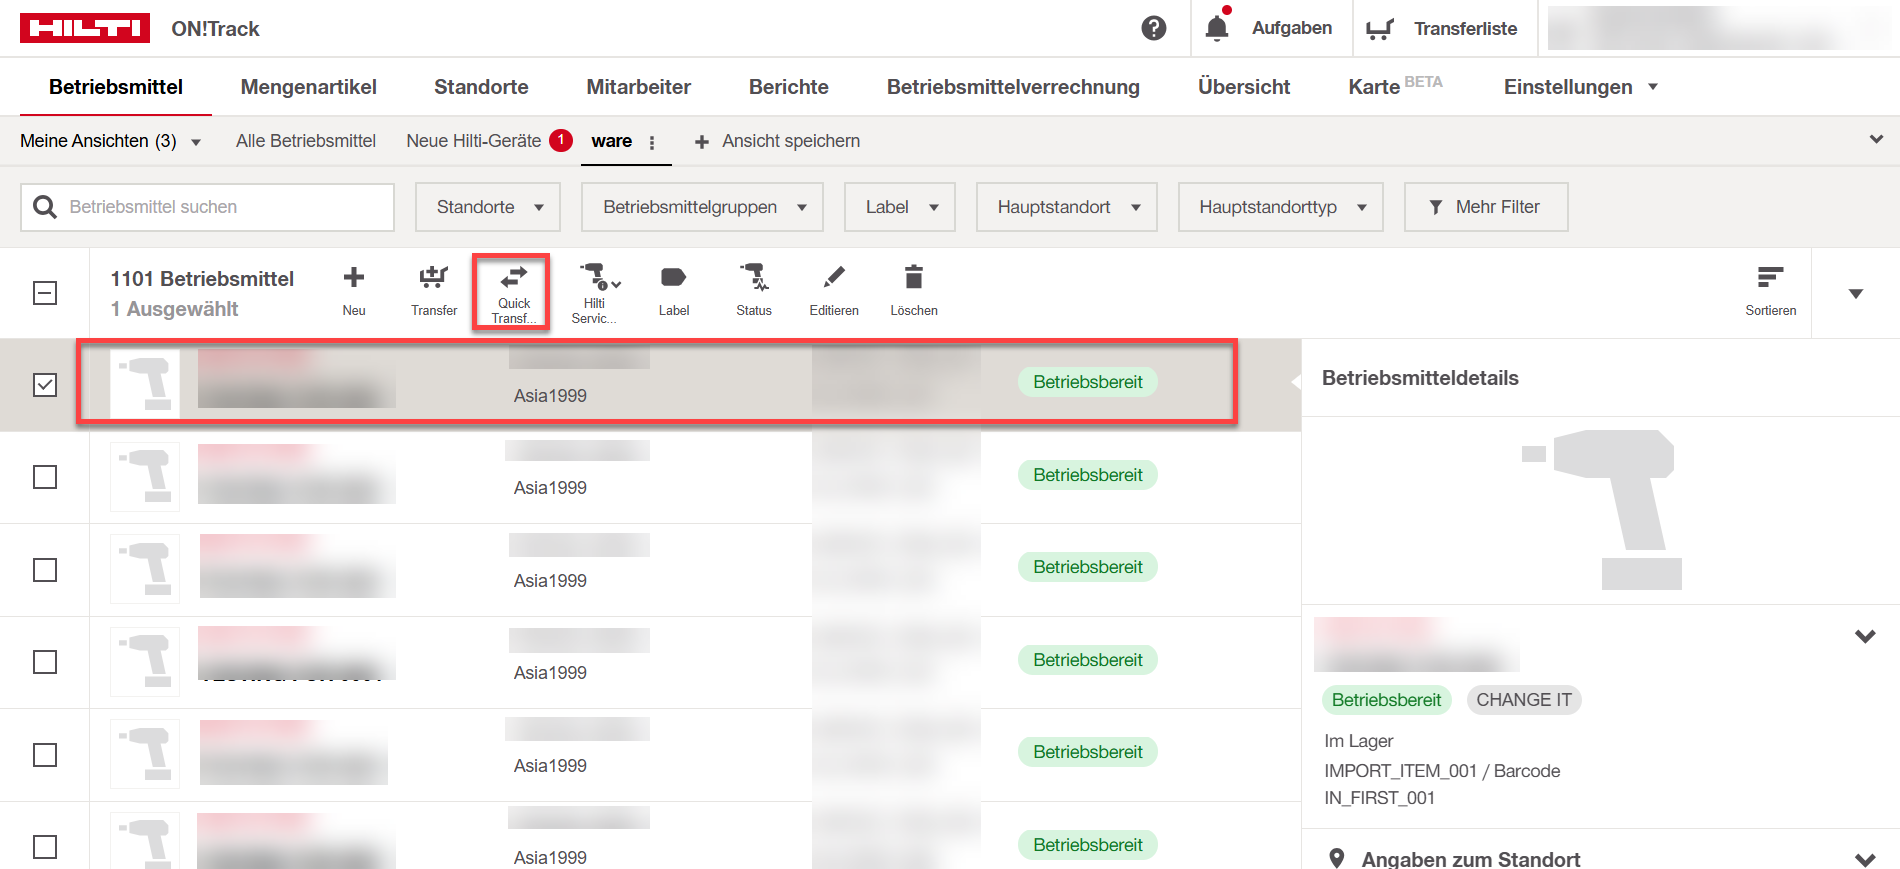The width and height of the screenshot is (1900, 869).
Task: Click the blurred user account area
Action: click(1717, 28)
